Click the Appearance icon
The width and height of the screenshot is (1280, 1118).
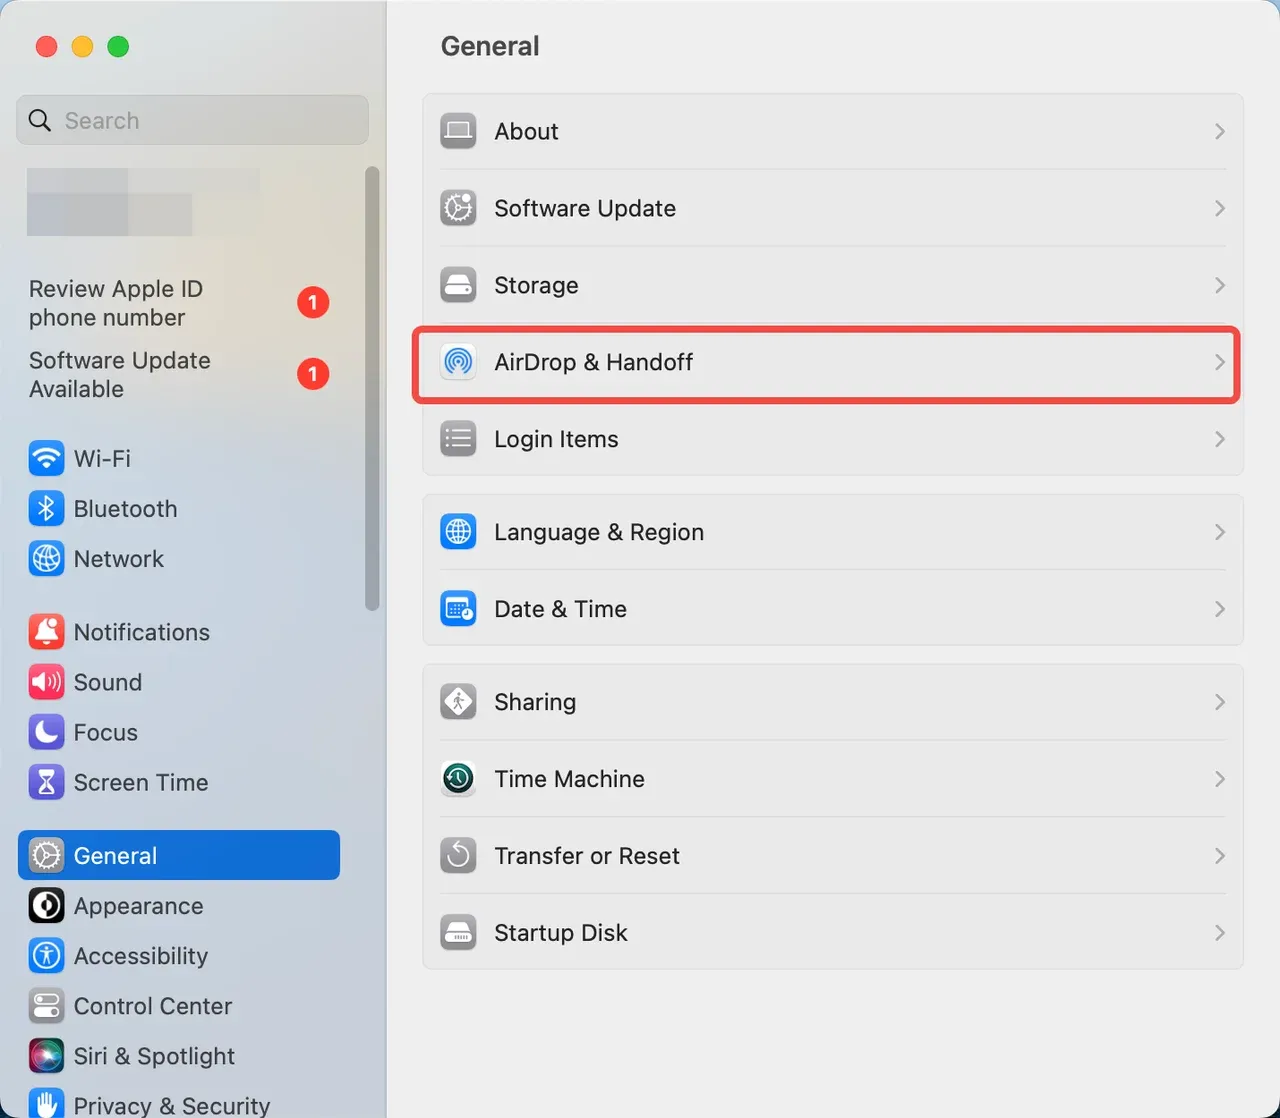pyautogui.click(x=46, y=906)
